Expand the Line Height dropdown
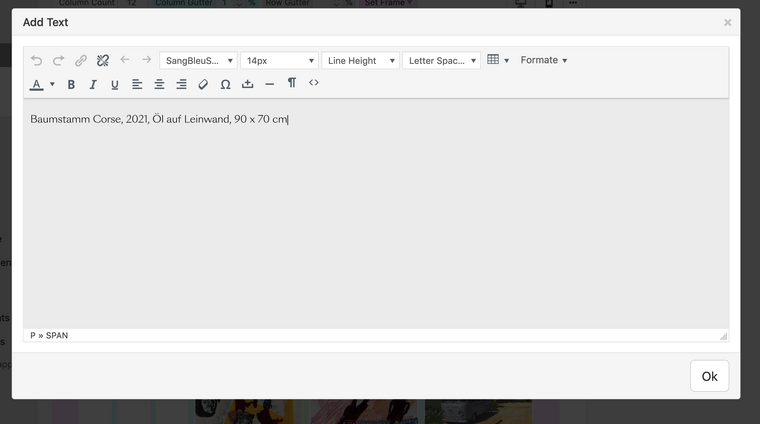 coord(360,61)
